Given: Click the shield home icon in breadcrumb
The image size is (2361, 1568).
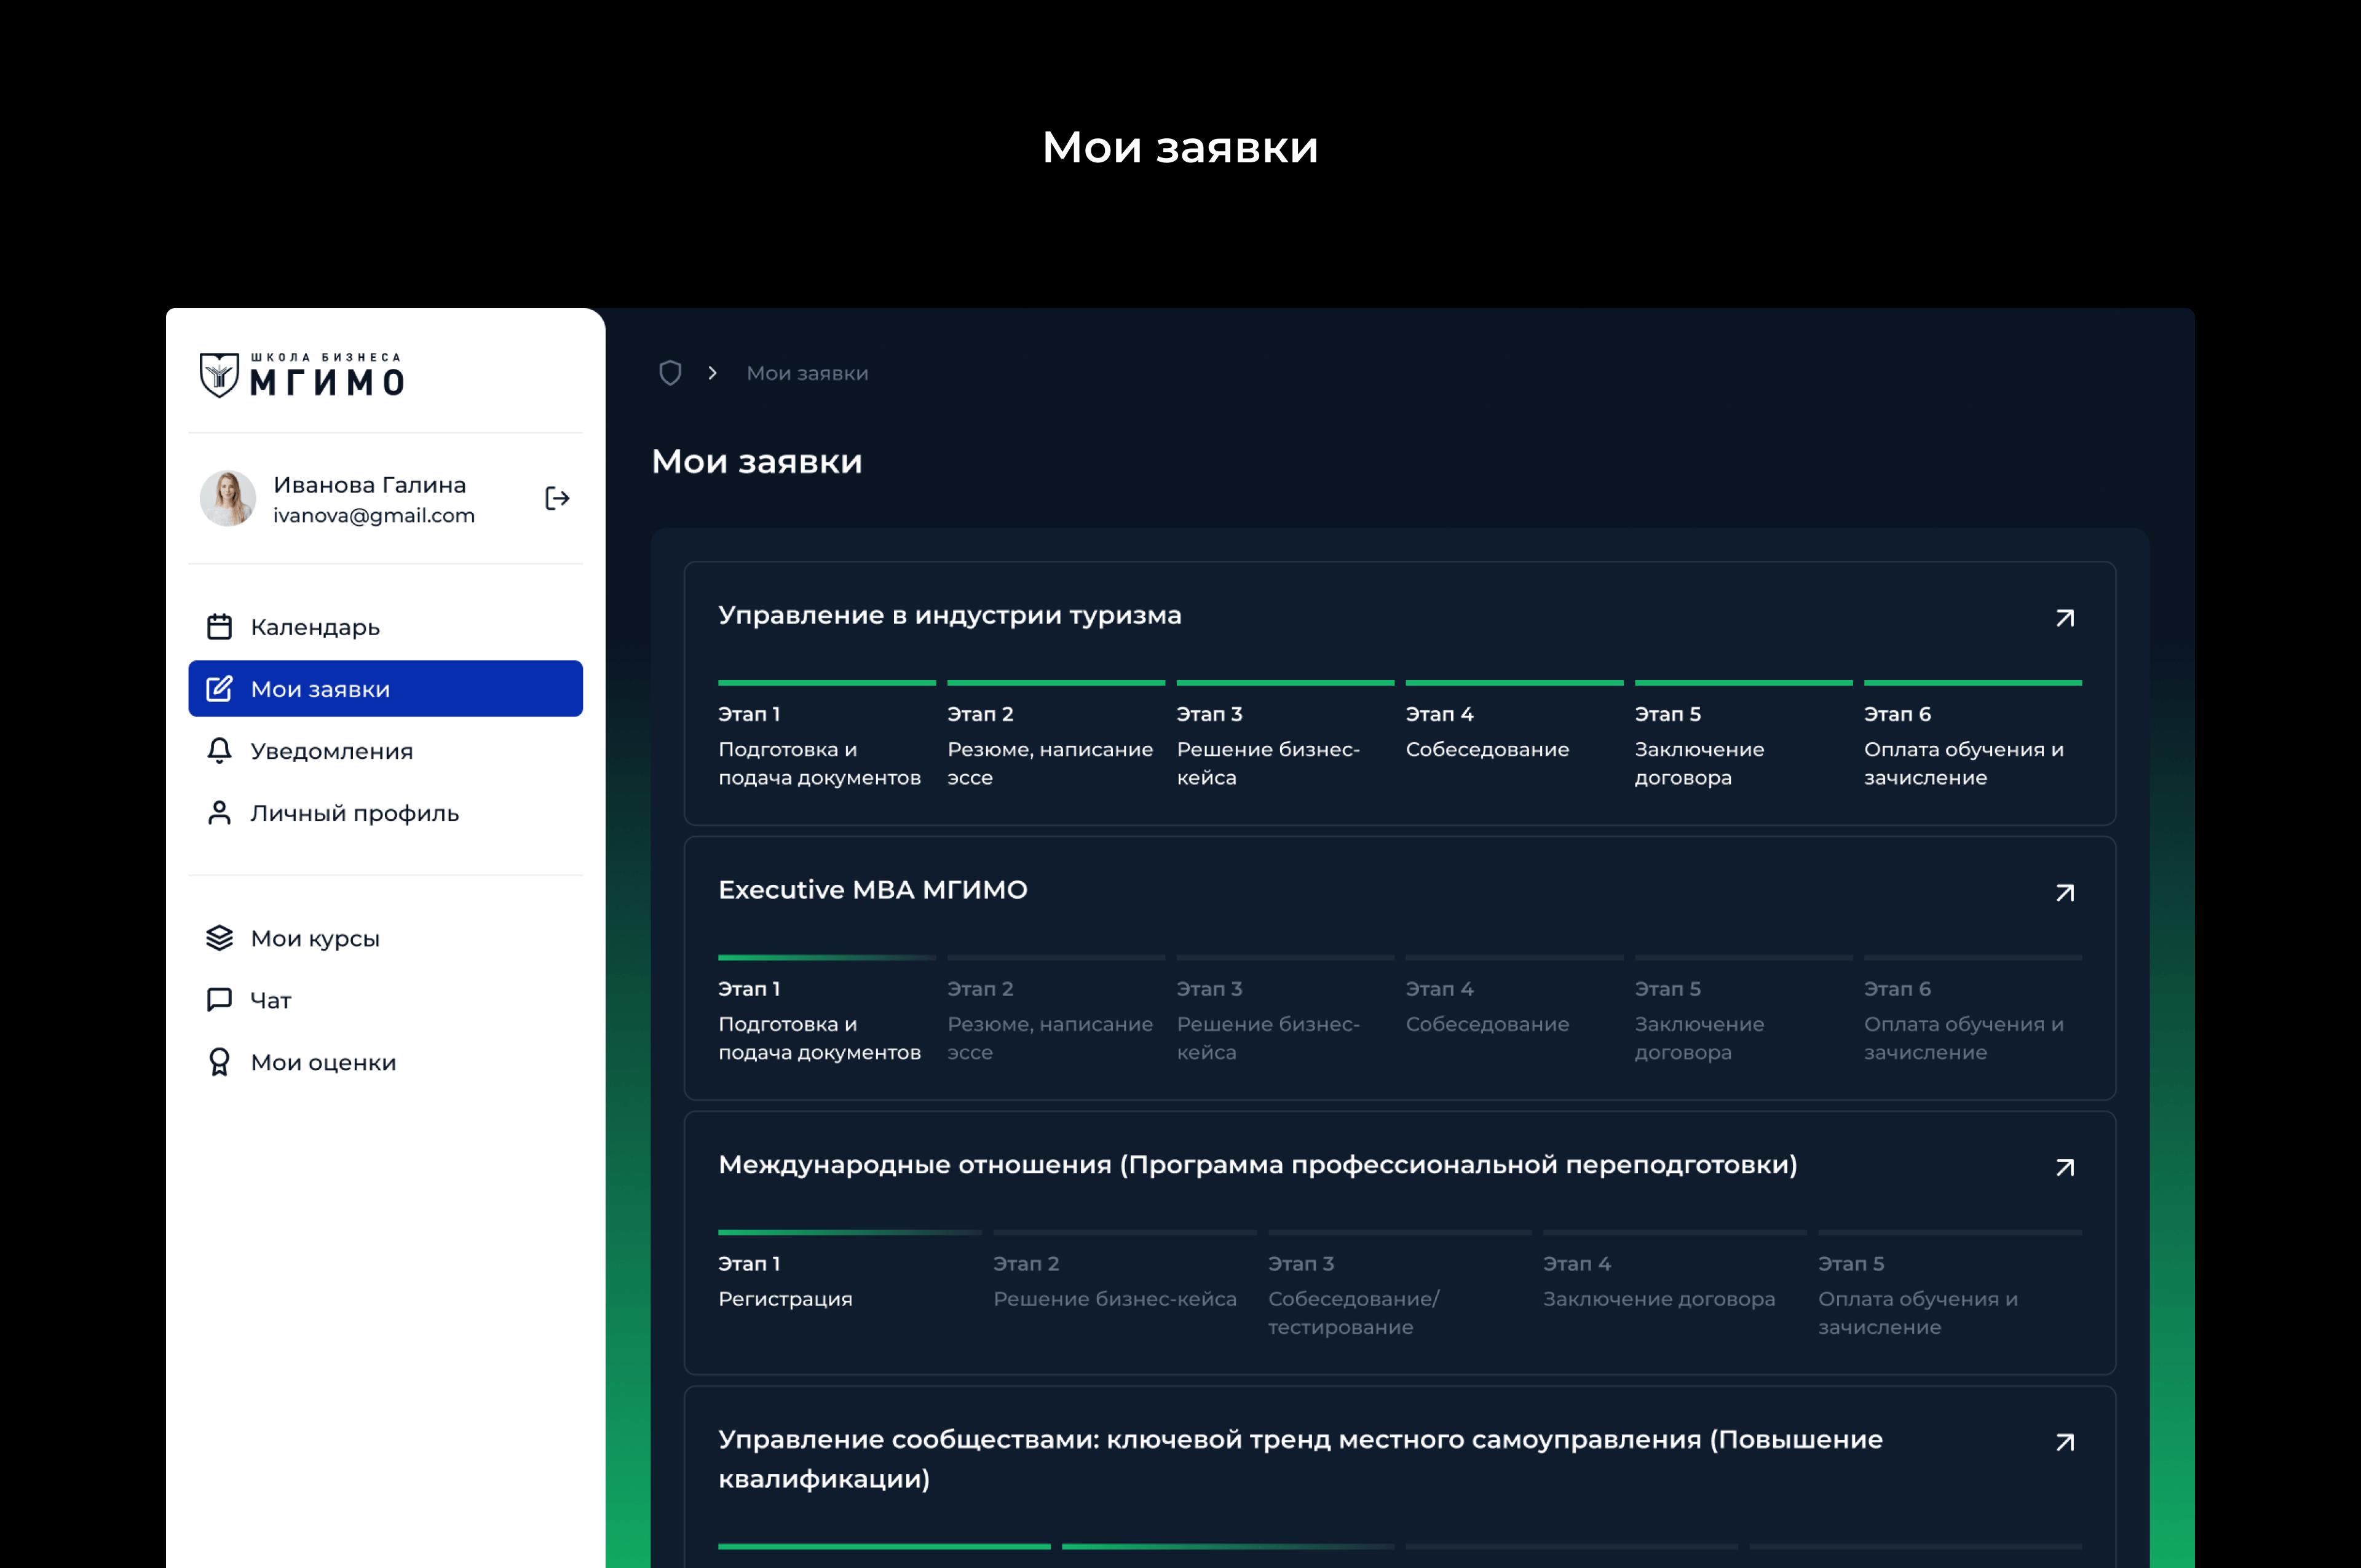Looking at the screenshot, I should click(670, 373).
